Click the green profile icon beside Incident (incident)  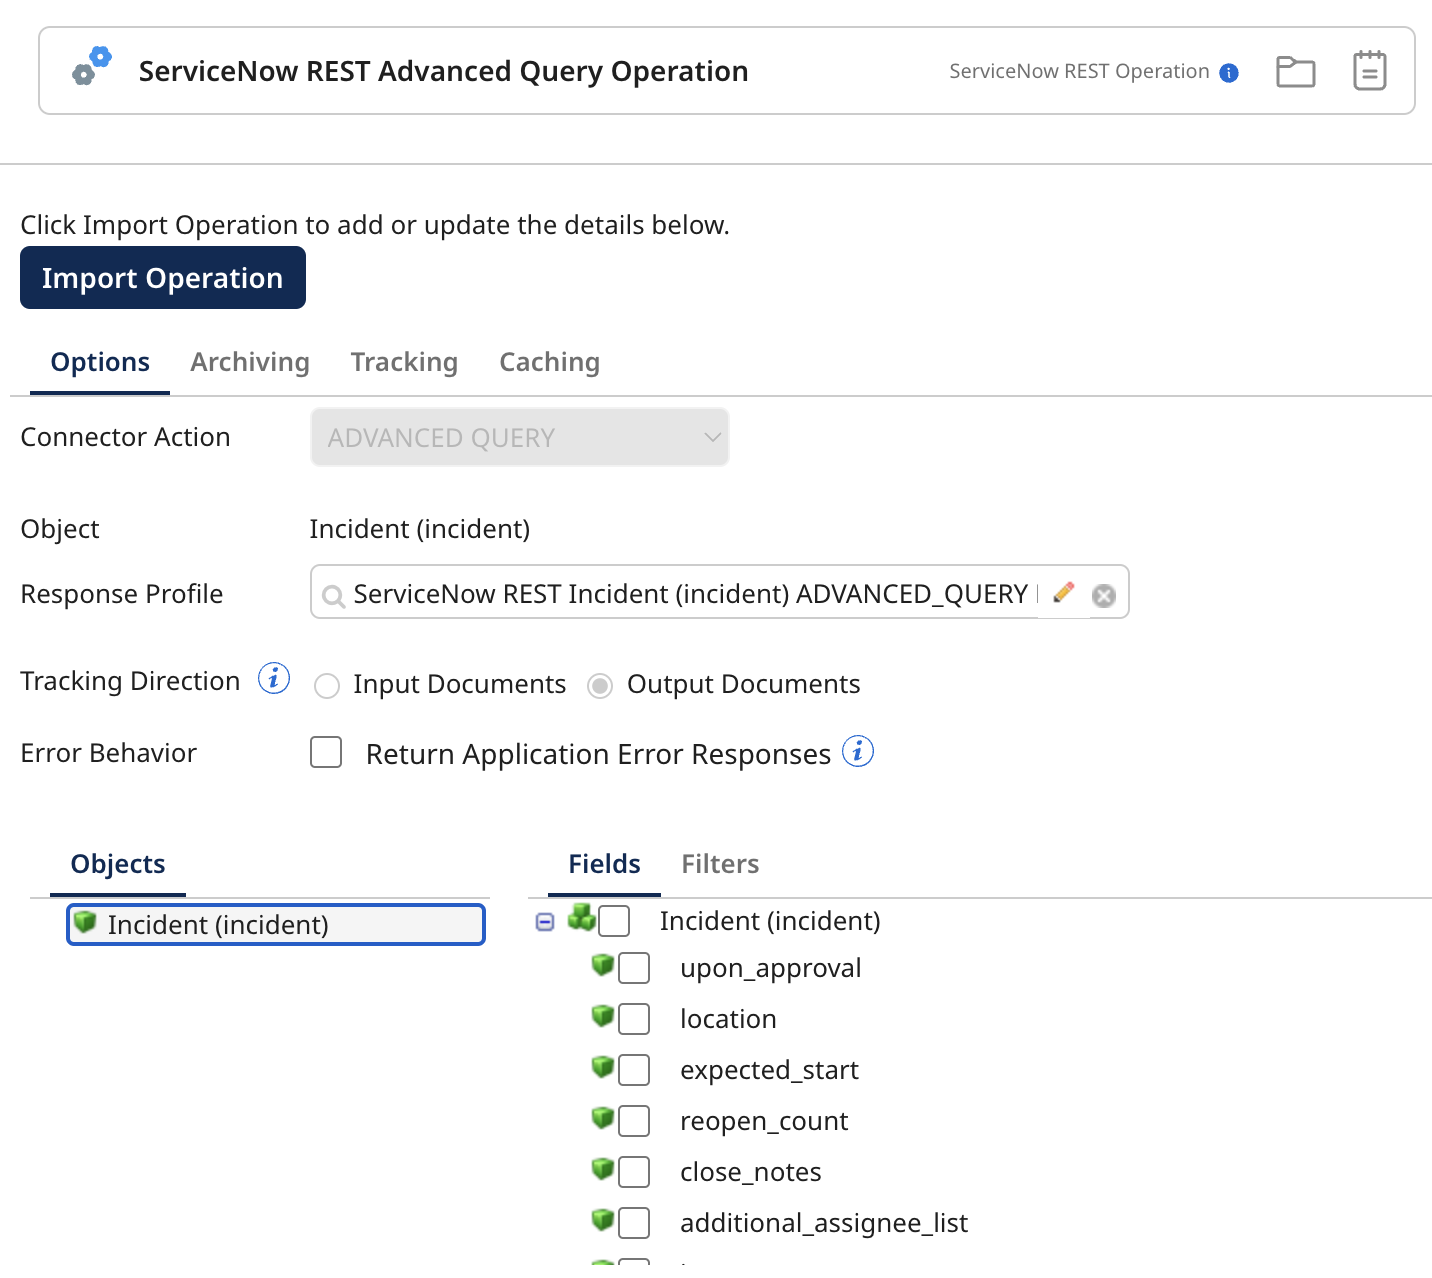[x=84, y=922]
